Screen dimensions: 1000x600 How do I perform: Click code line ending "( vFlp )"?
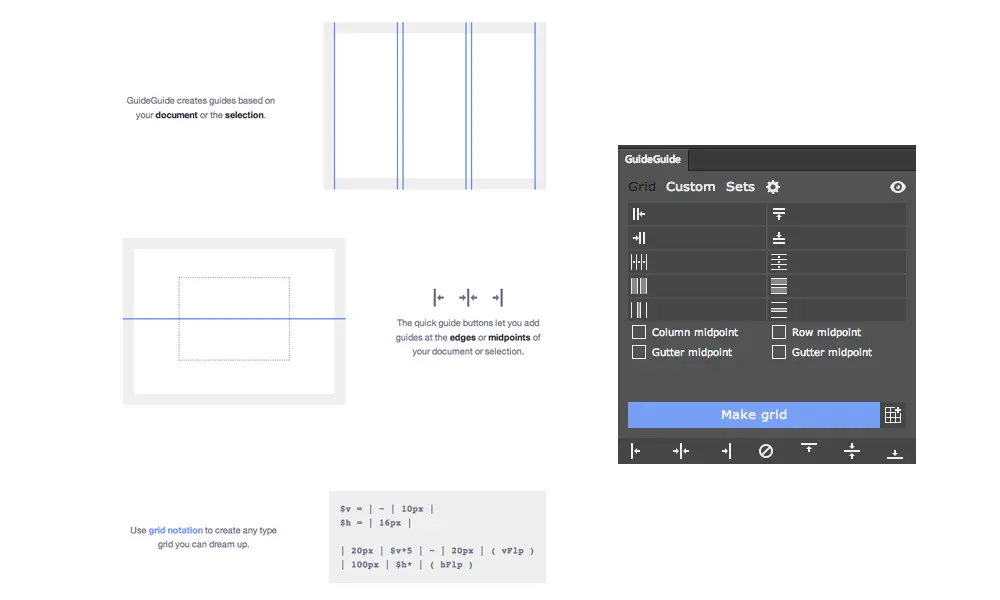coord(437,551)
